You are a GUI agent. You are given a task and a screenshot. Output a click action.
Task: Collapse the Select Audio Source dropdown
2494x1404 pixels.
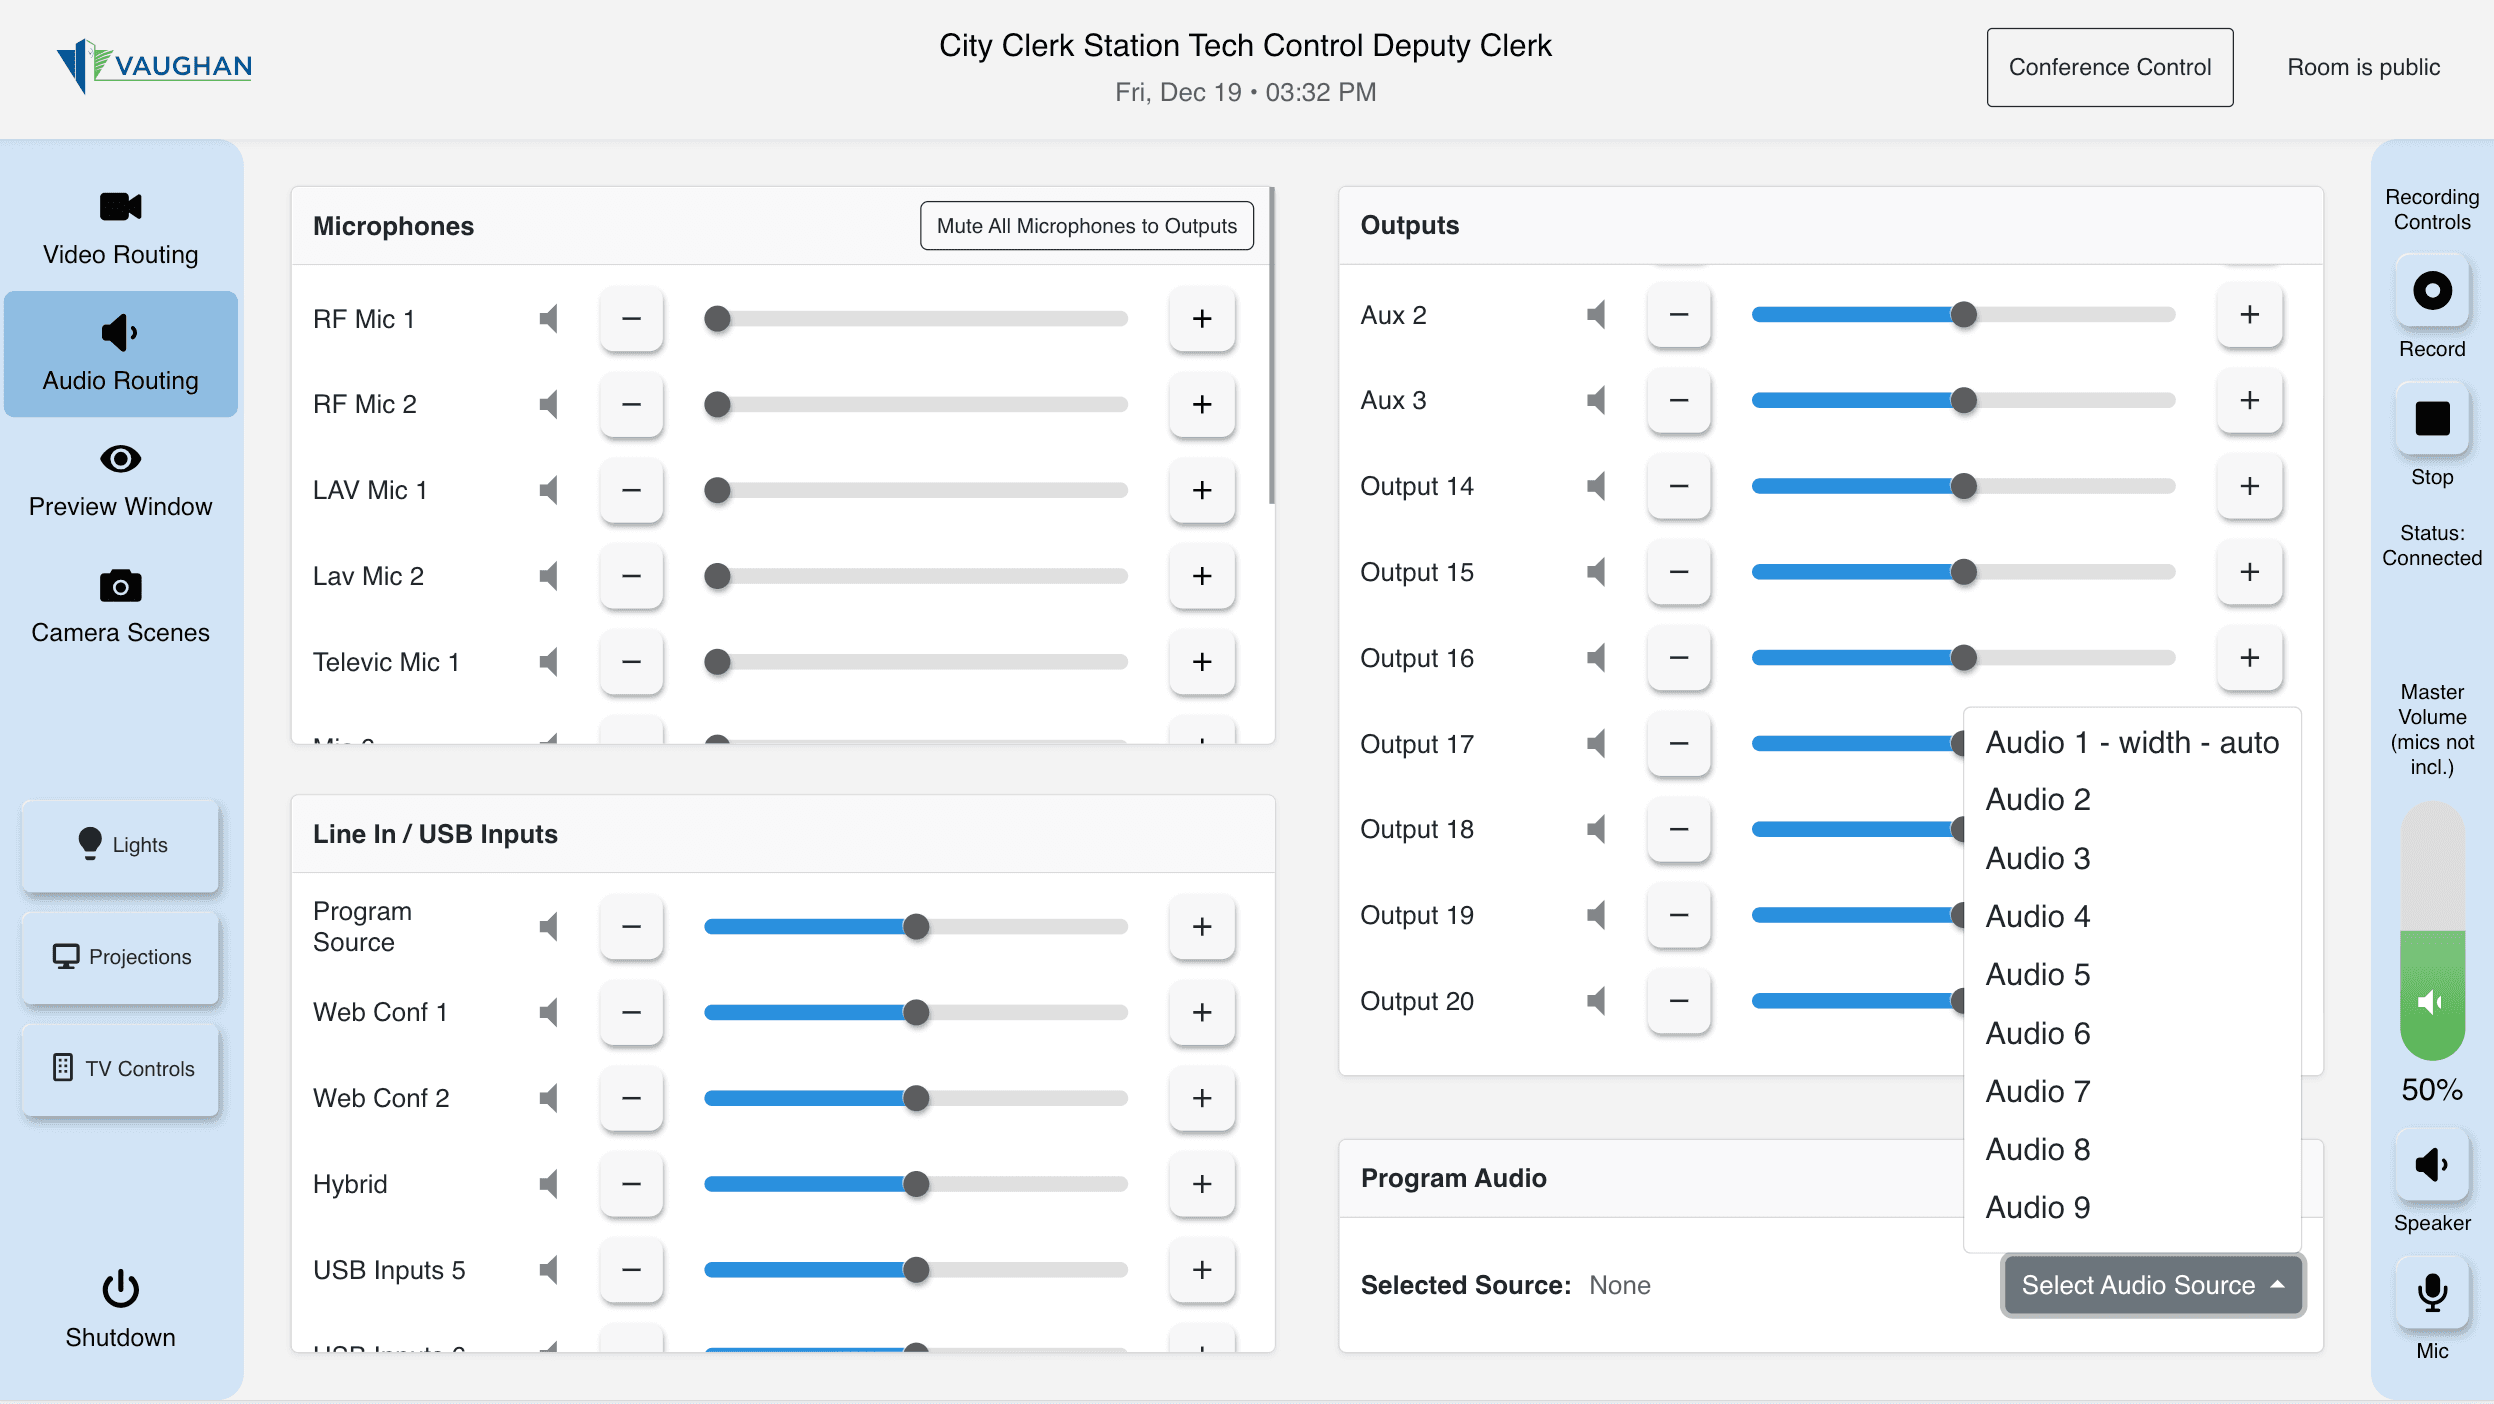2152,1285
